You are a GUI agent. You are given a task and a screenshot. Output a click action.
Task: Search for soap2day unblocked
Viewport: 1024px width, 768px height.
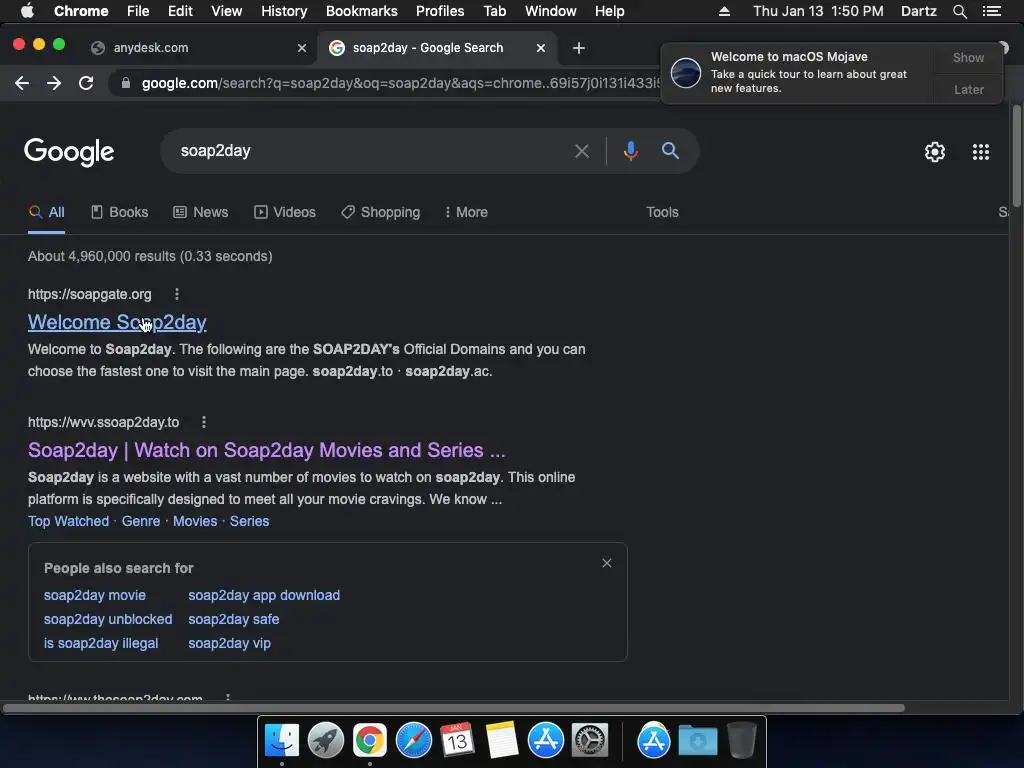(x=108, y=619)
